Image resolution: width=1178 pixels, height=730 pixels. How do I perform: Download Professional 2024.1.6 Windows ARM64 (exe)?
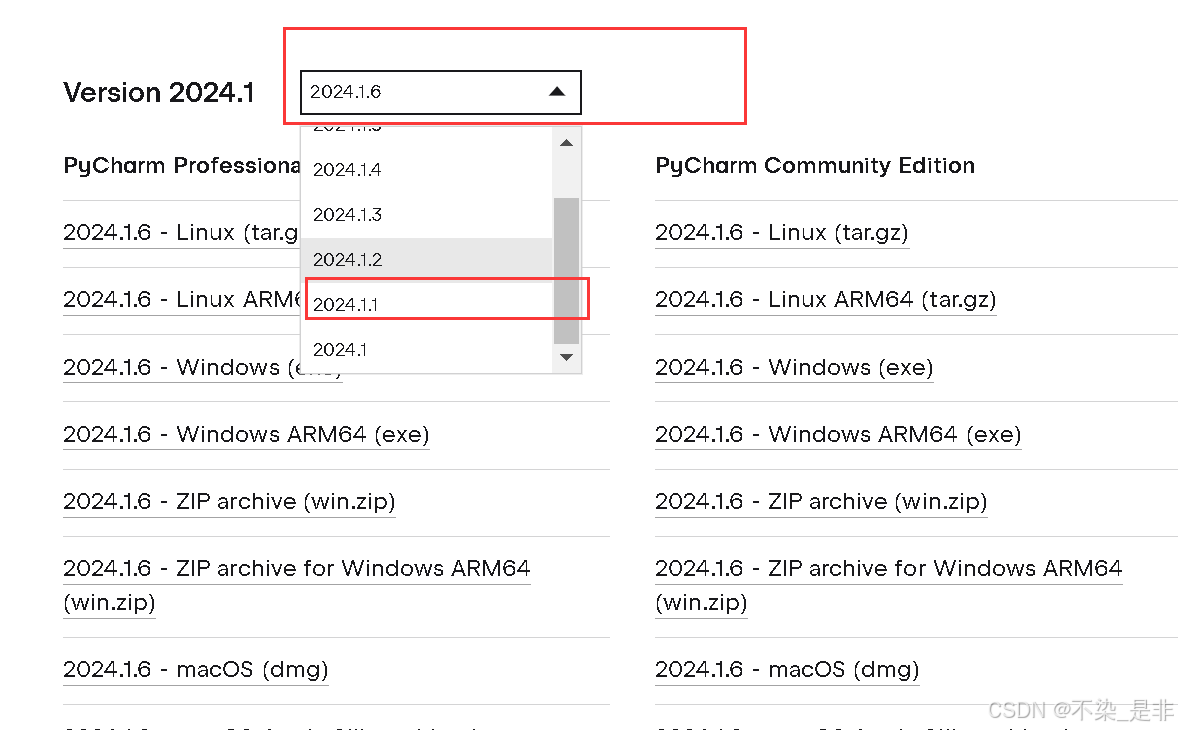pos(246,434)
